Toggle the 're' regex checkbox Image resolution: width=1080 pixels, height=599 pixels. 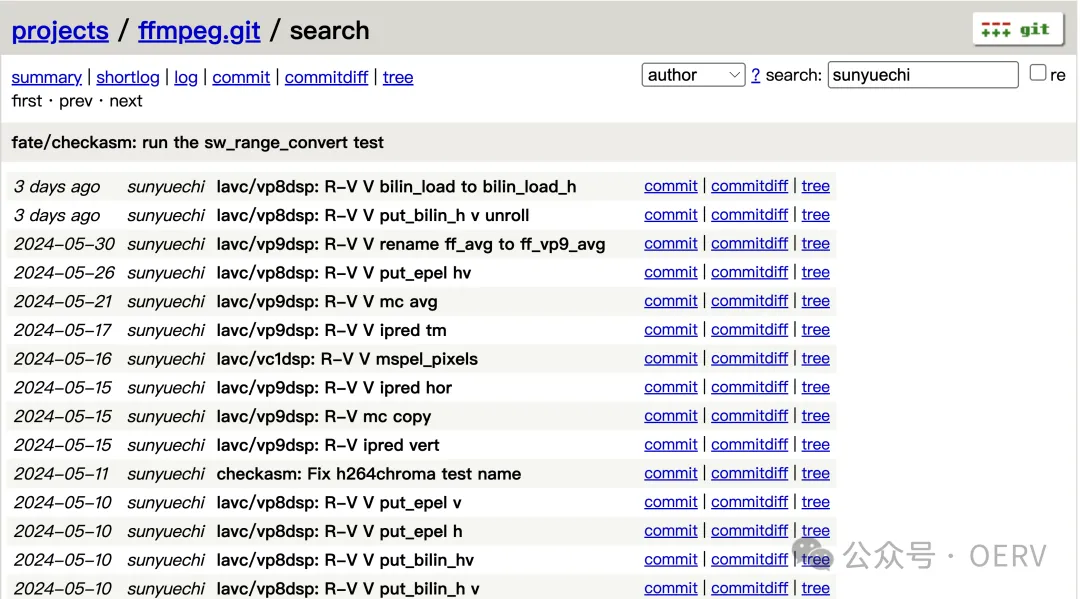click(x=1038, y=73)
